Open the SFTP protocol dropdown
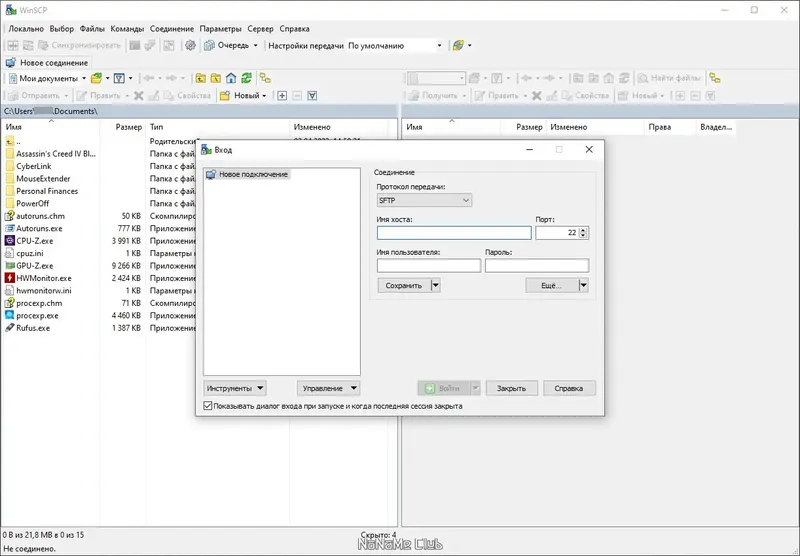800x556 pixels. 424,200
